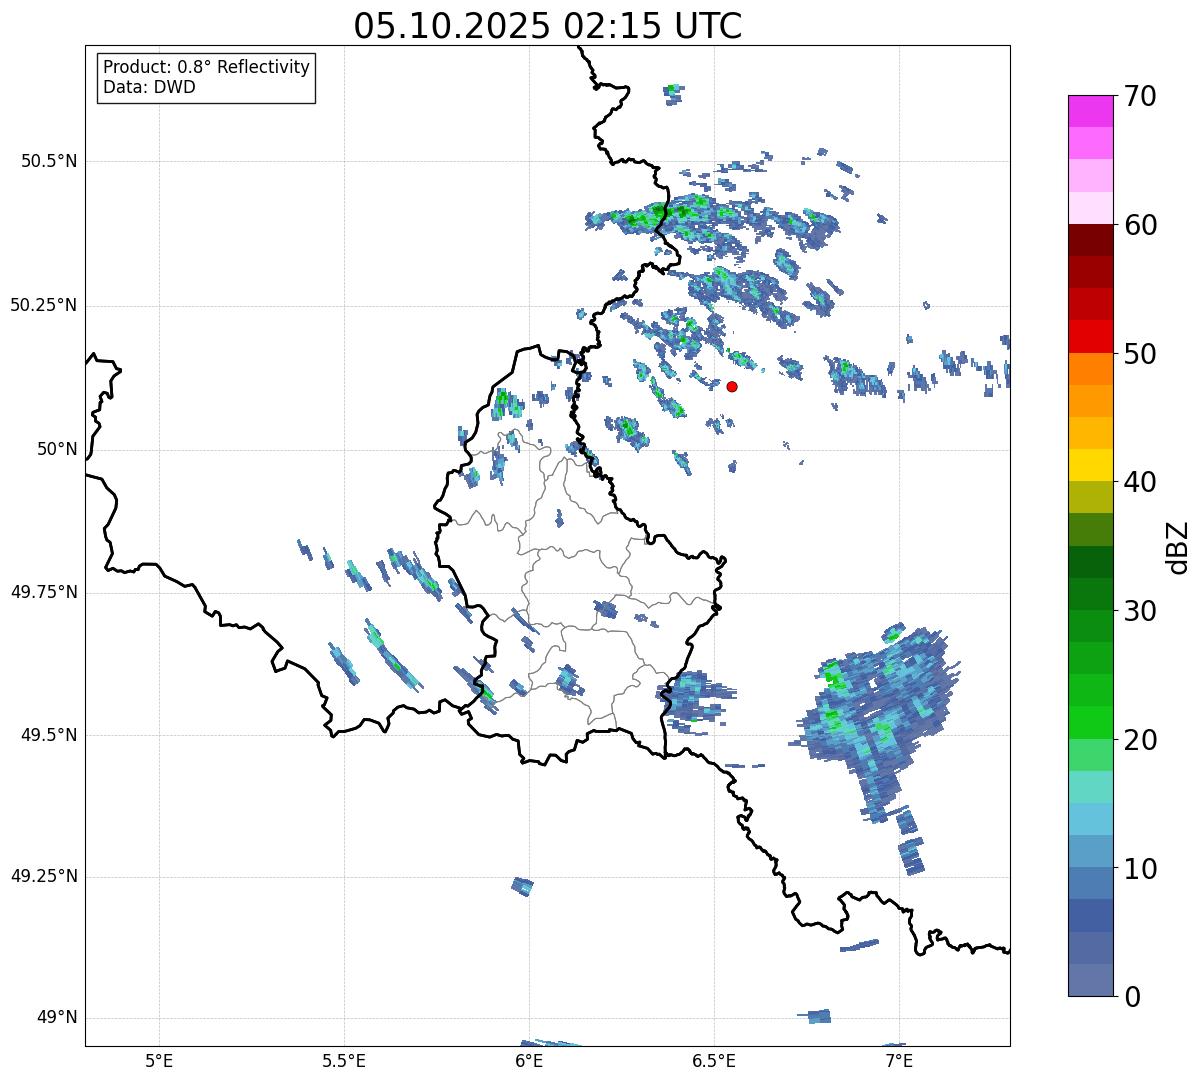Click the 5°E longitude label
The height and width of the screenshot is (1081, 1202).
pyautogui.click(x=159, y=1060)
